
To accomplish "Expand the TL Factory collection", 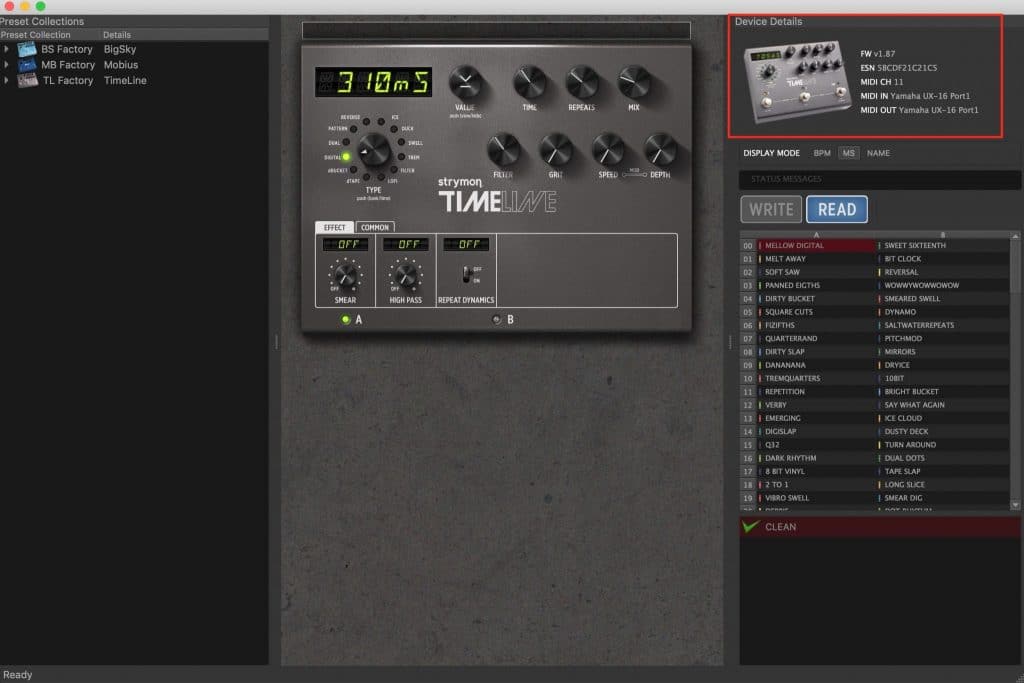I will pyautogui.click(x=6, y=80).
